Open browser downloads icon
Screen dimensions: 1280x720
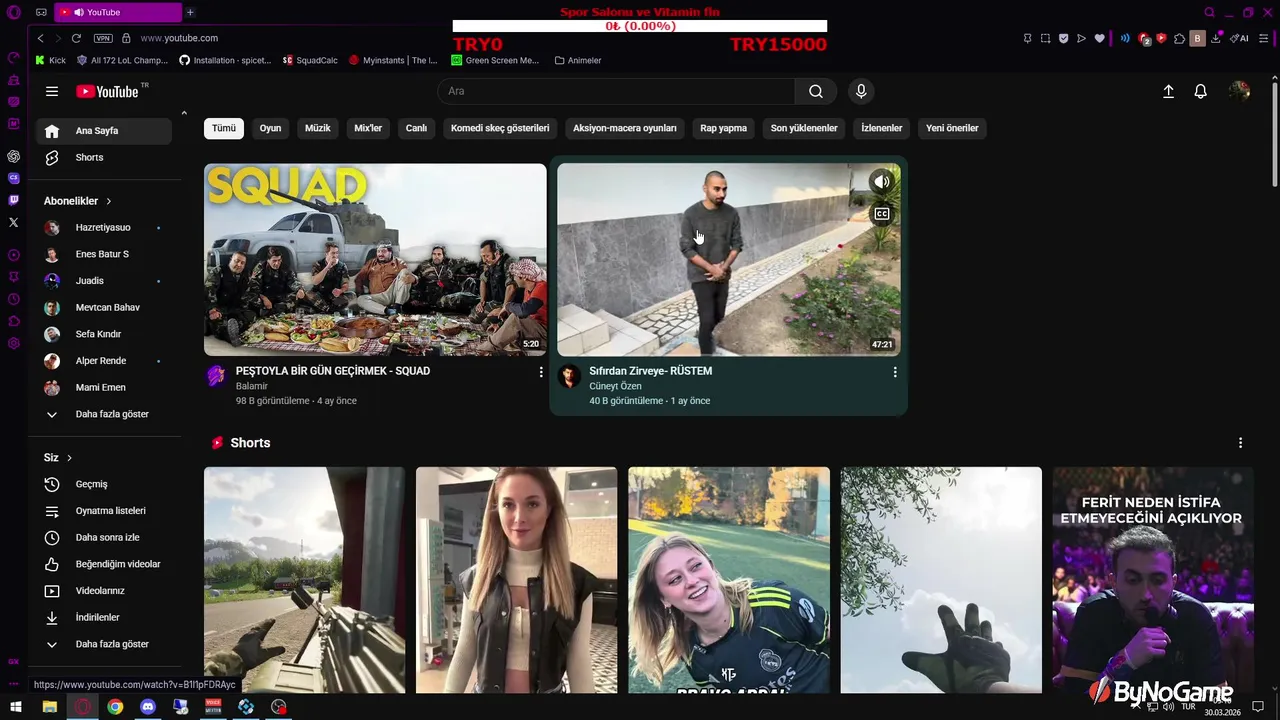coord(1216,38)
